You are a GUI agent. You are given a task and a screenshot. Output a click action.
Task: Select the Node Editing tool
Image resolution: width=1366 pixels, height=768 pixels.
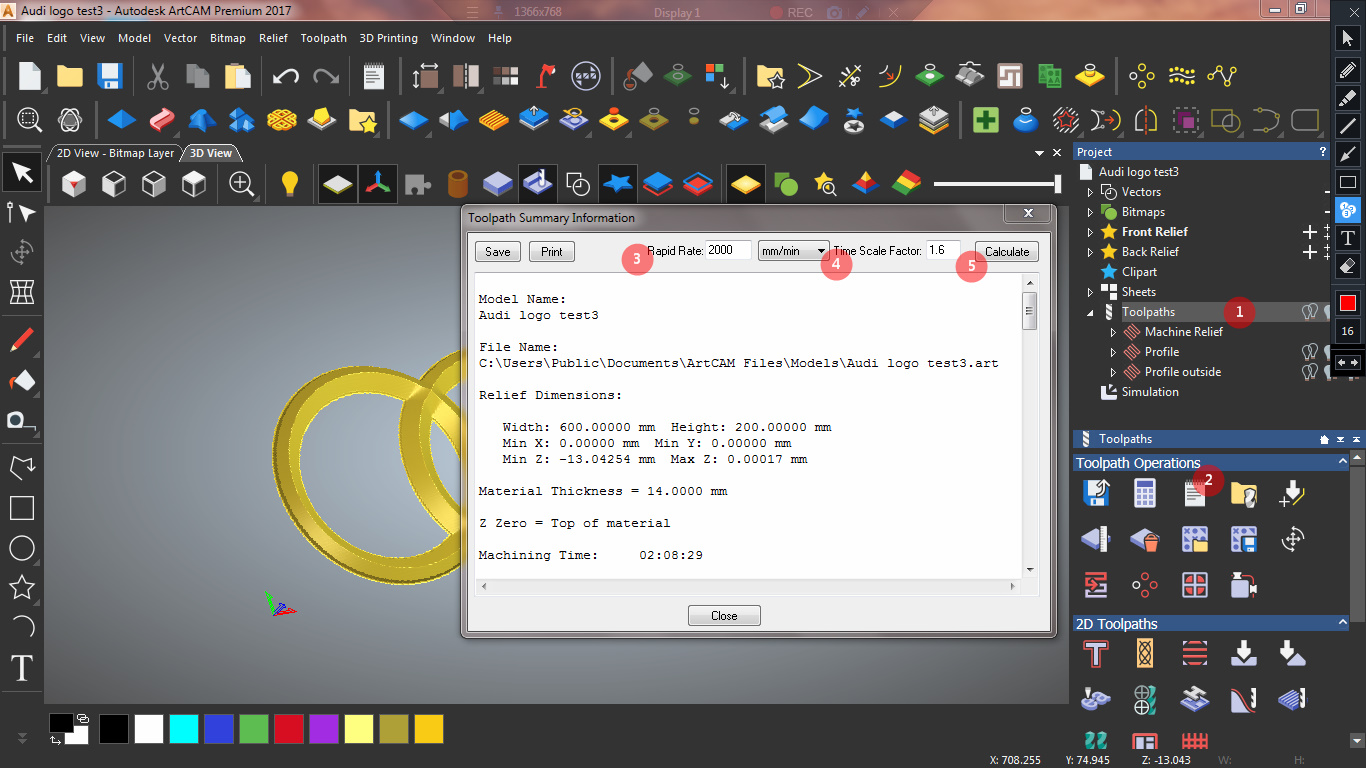22,212
